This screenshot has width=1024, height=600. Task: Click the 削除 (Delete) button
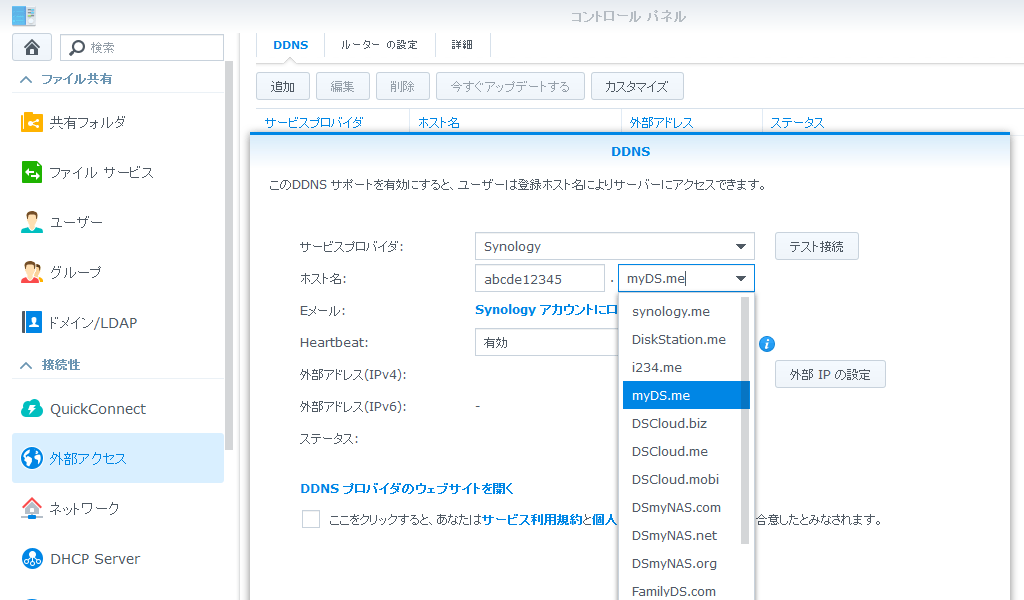pyautogui.click(x=402, y=86)
